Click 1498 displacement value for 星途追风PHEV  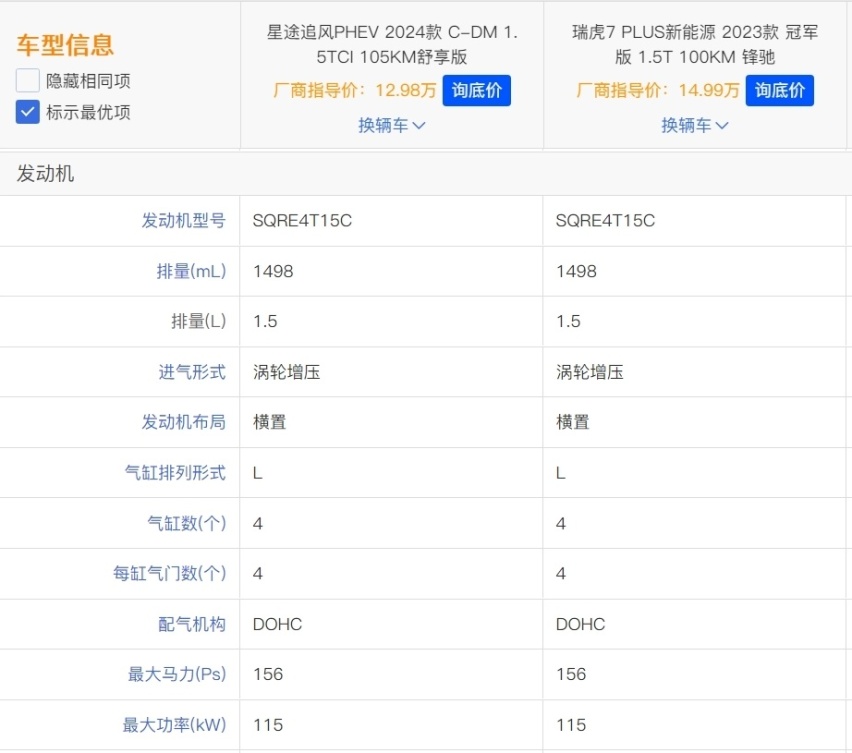[x=273, y=271]
